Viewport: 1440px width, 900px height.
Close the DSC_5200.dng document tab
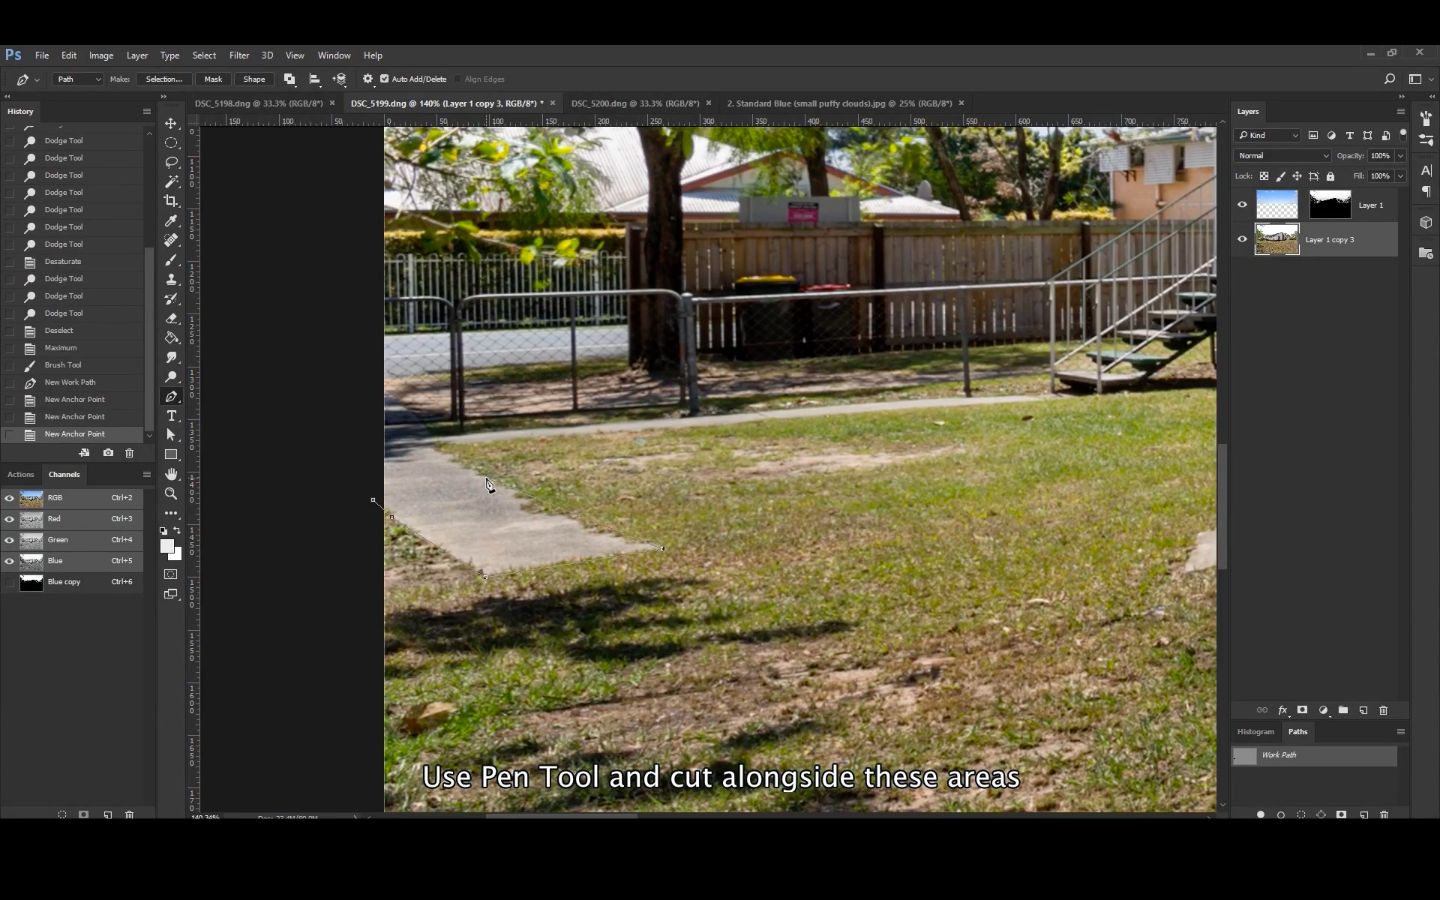click(709, 103)
